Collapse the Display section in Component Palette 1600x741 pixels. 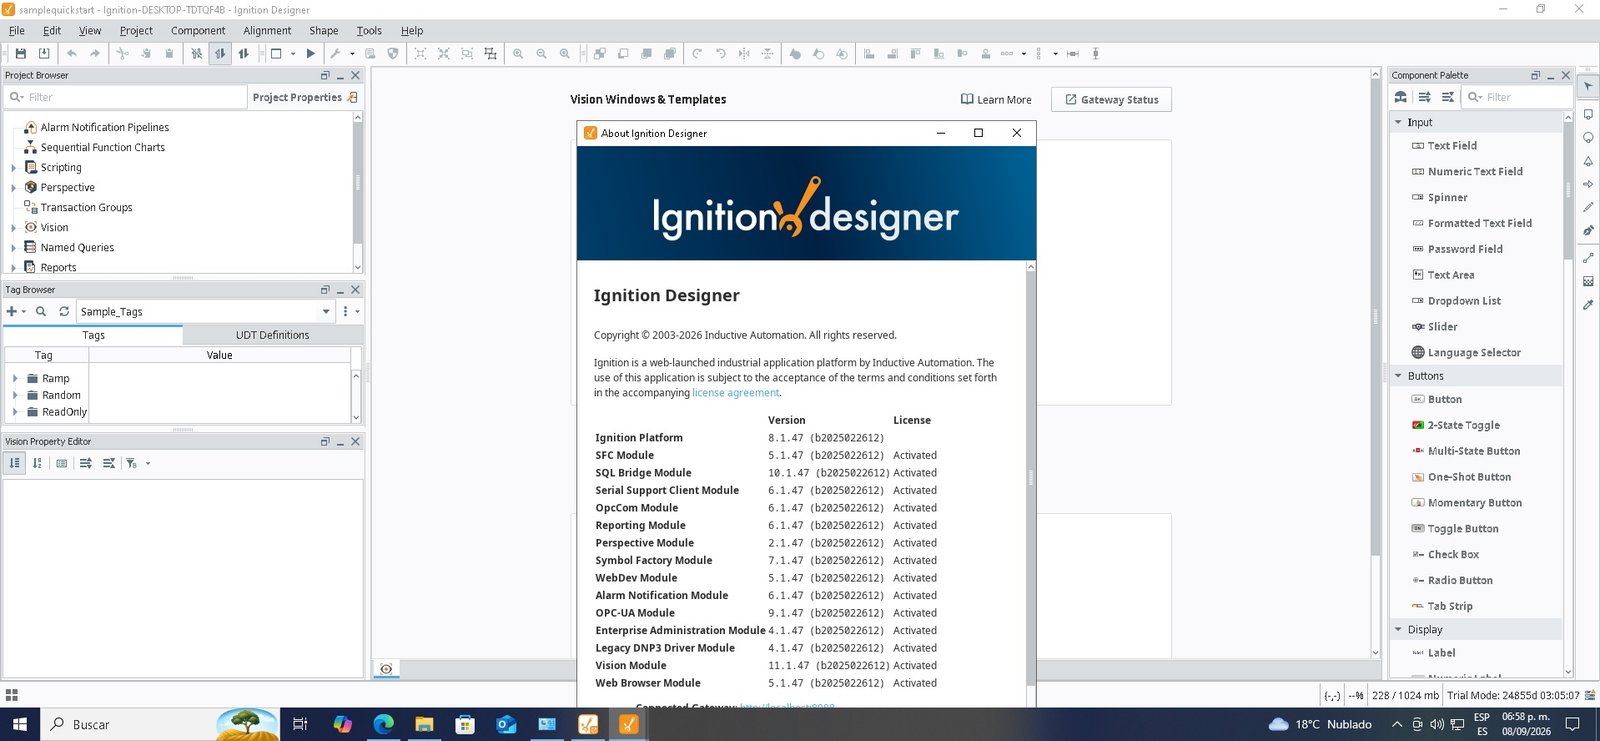pos(1398,630)
